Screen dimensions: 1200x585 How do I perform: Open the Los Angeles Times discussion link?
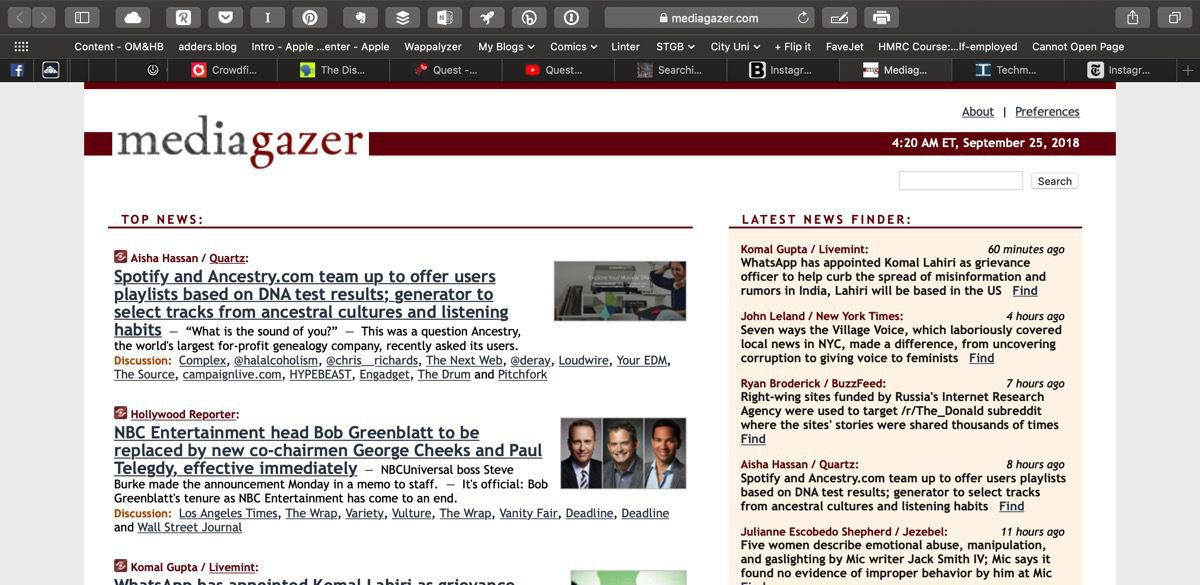[x=228, y=513]
